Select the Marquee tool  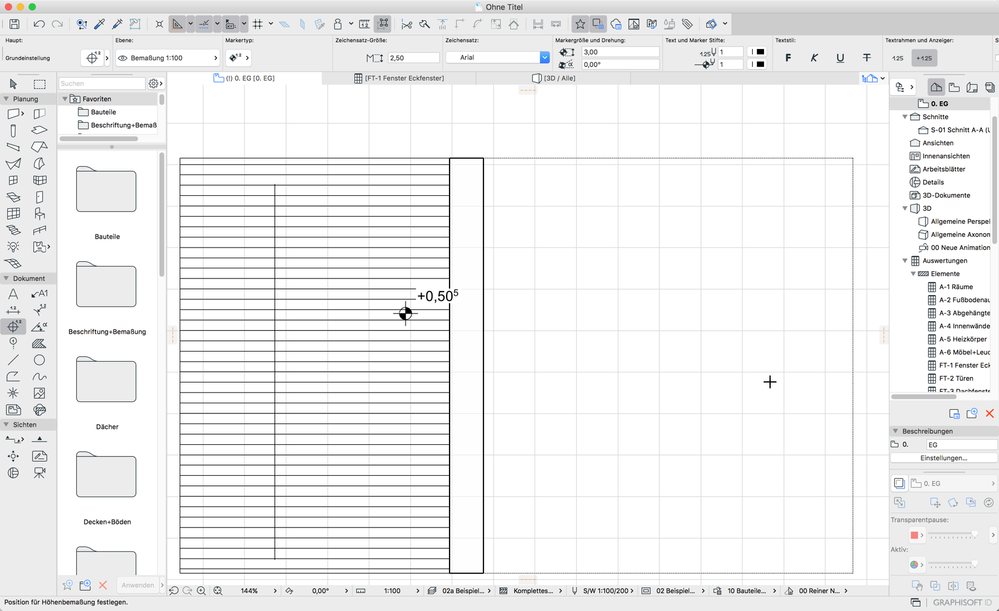coord(40,84)
